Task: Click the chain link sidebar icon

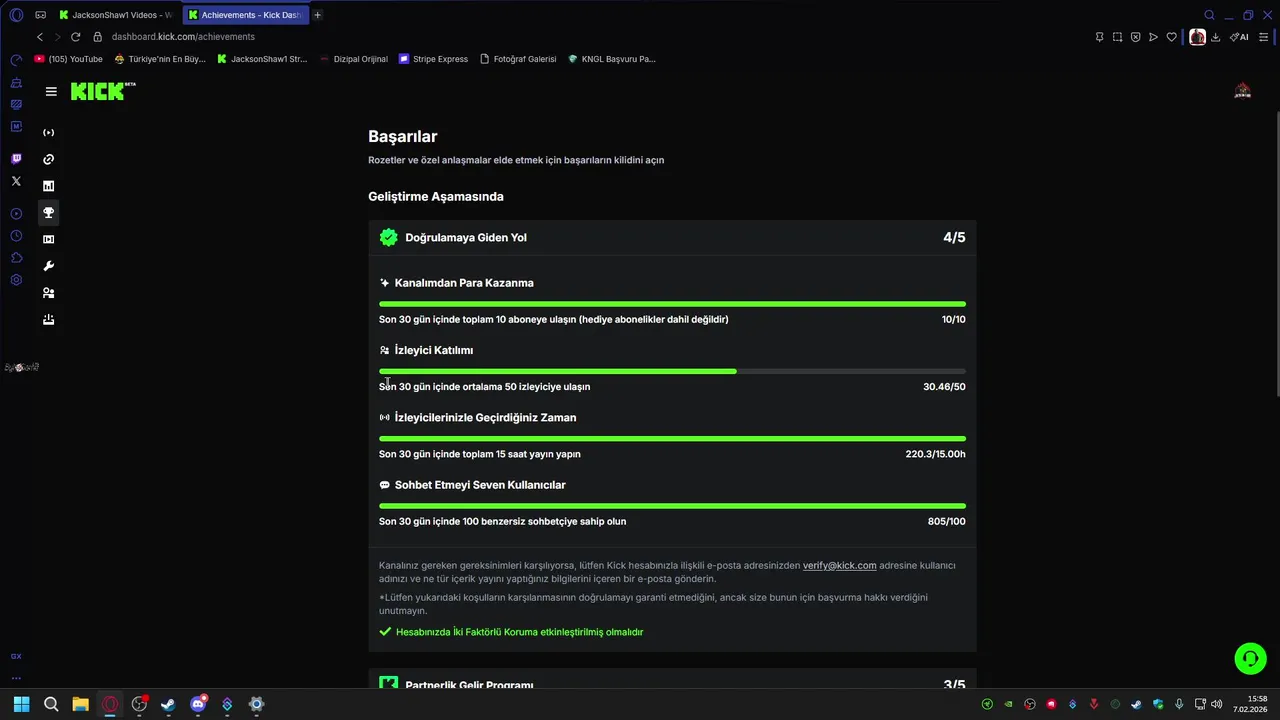Action: tap(48, 159)
